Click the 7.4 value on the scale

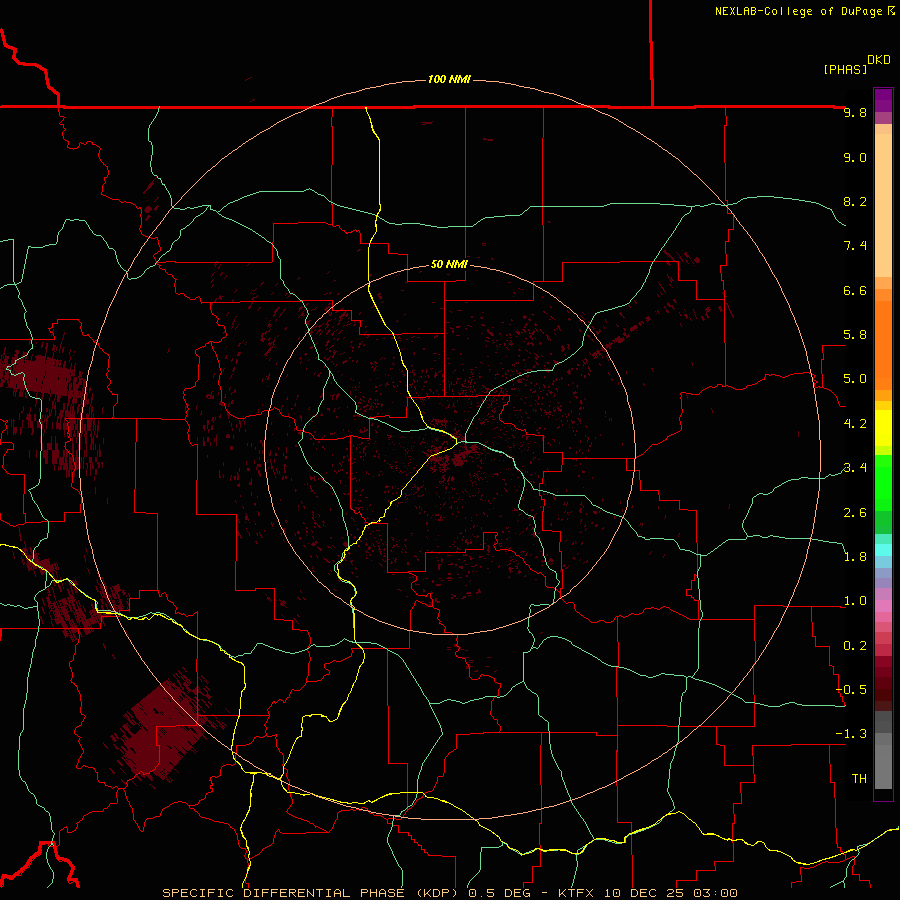855,246
